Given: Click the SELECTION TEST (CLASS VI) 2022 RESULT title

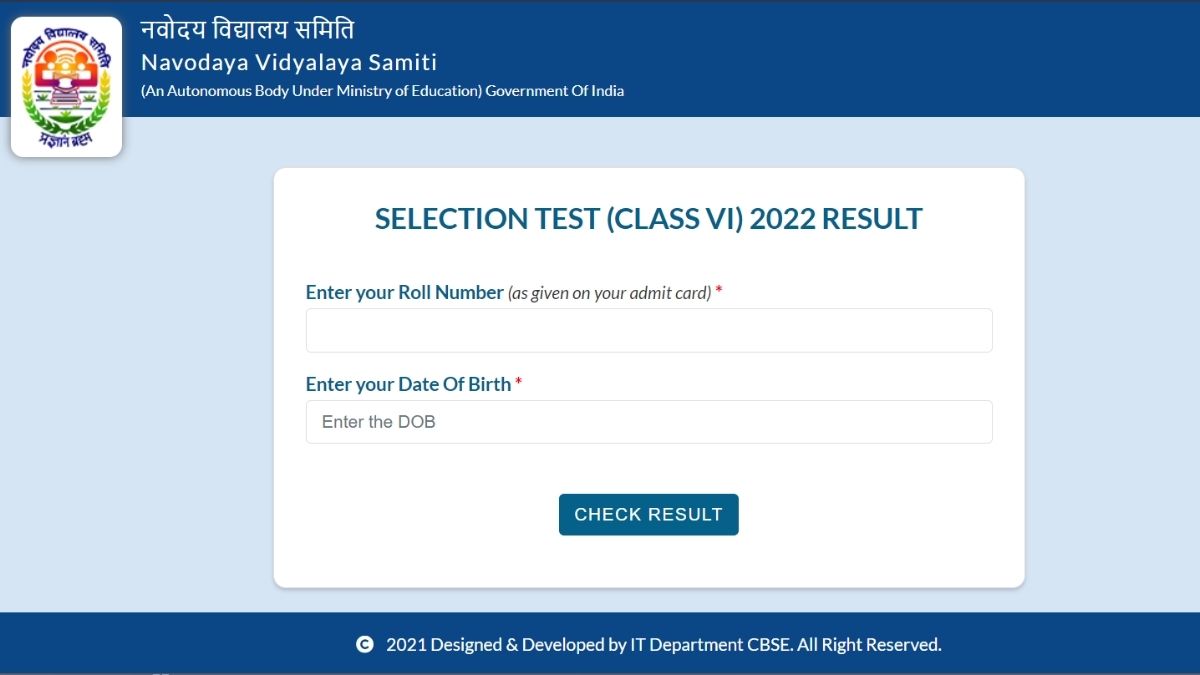Looking at the screenshot, I should click(648, 218).
